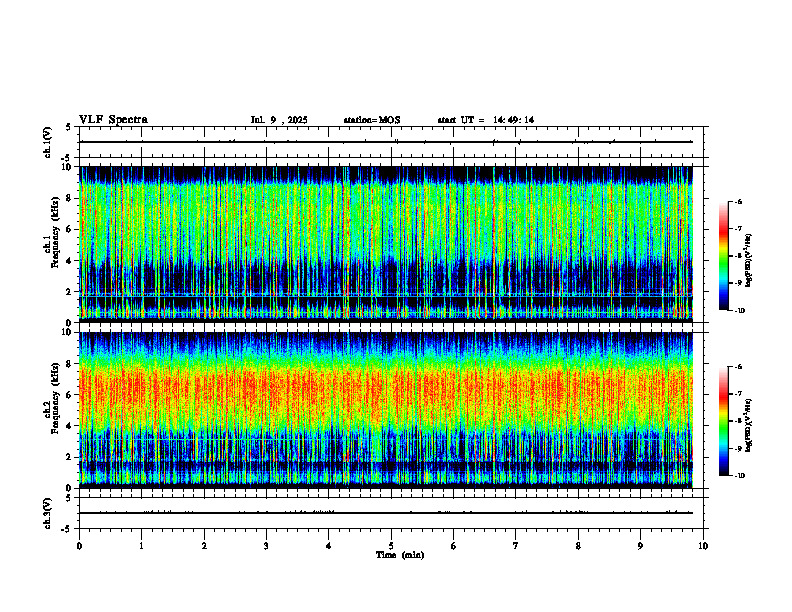Image resolution: width=792 pixels, height=612 pixels.
Task: Click the time axis tick label "7"
Action: pyautogui.click(x=516, y=546)
